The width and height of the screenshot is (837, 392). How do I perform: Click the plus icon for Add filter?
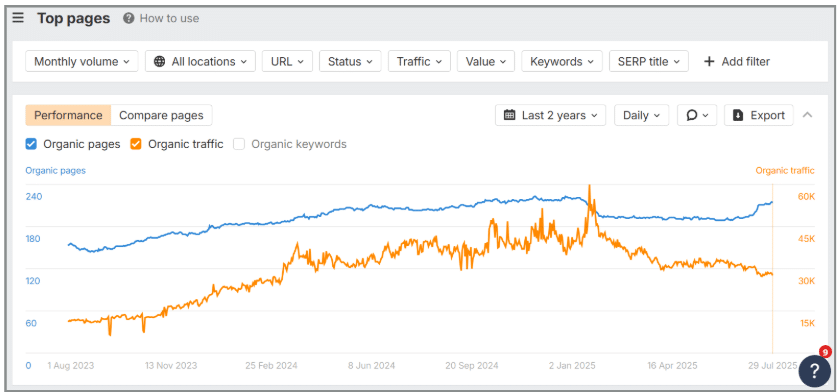709,61
